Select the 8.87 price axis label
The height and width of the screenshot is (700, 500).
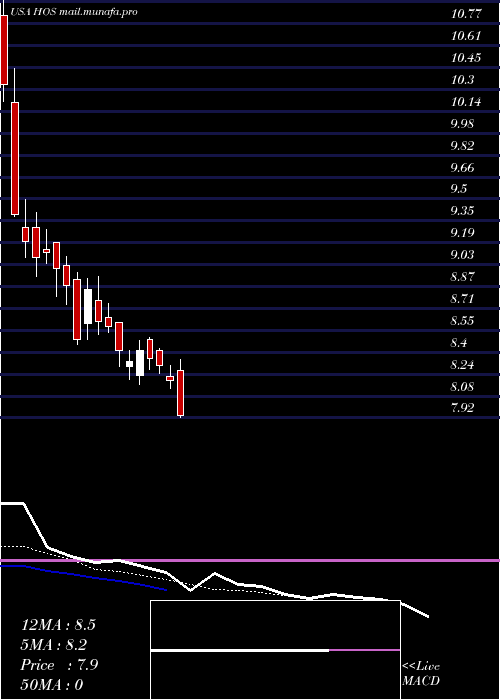pyautogui.click(x=462, y=277)
